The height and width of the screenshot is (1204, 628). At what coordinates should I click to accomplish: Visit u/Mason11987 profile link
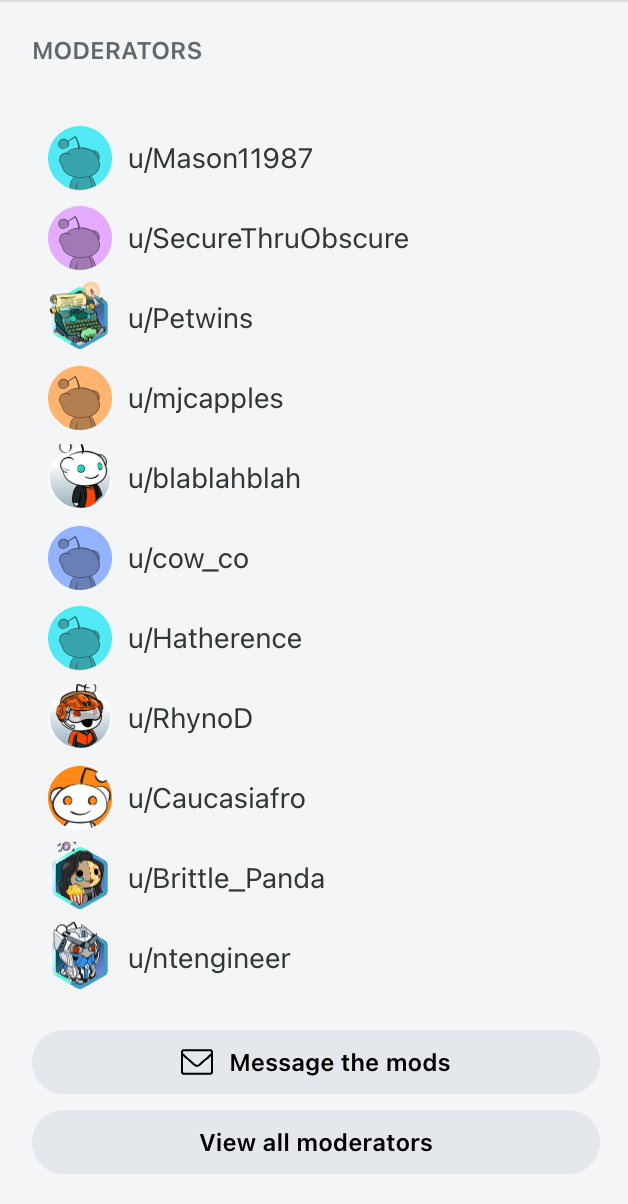[x=220, y=158]
